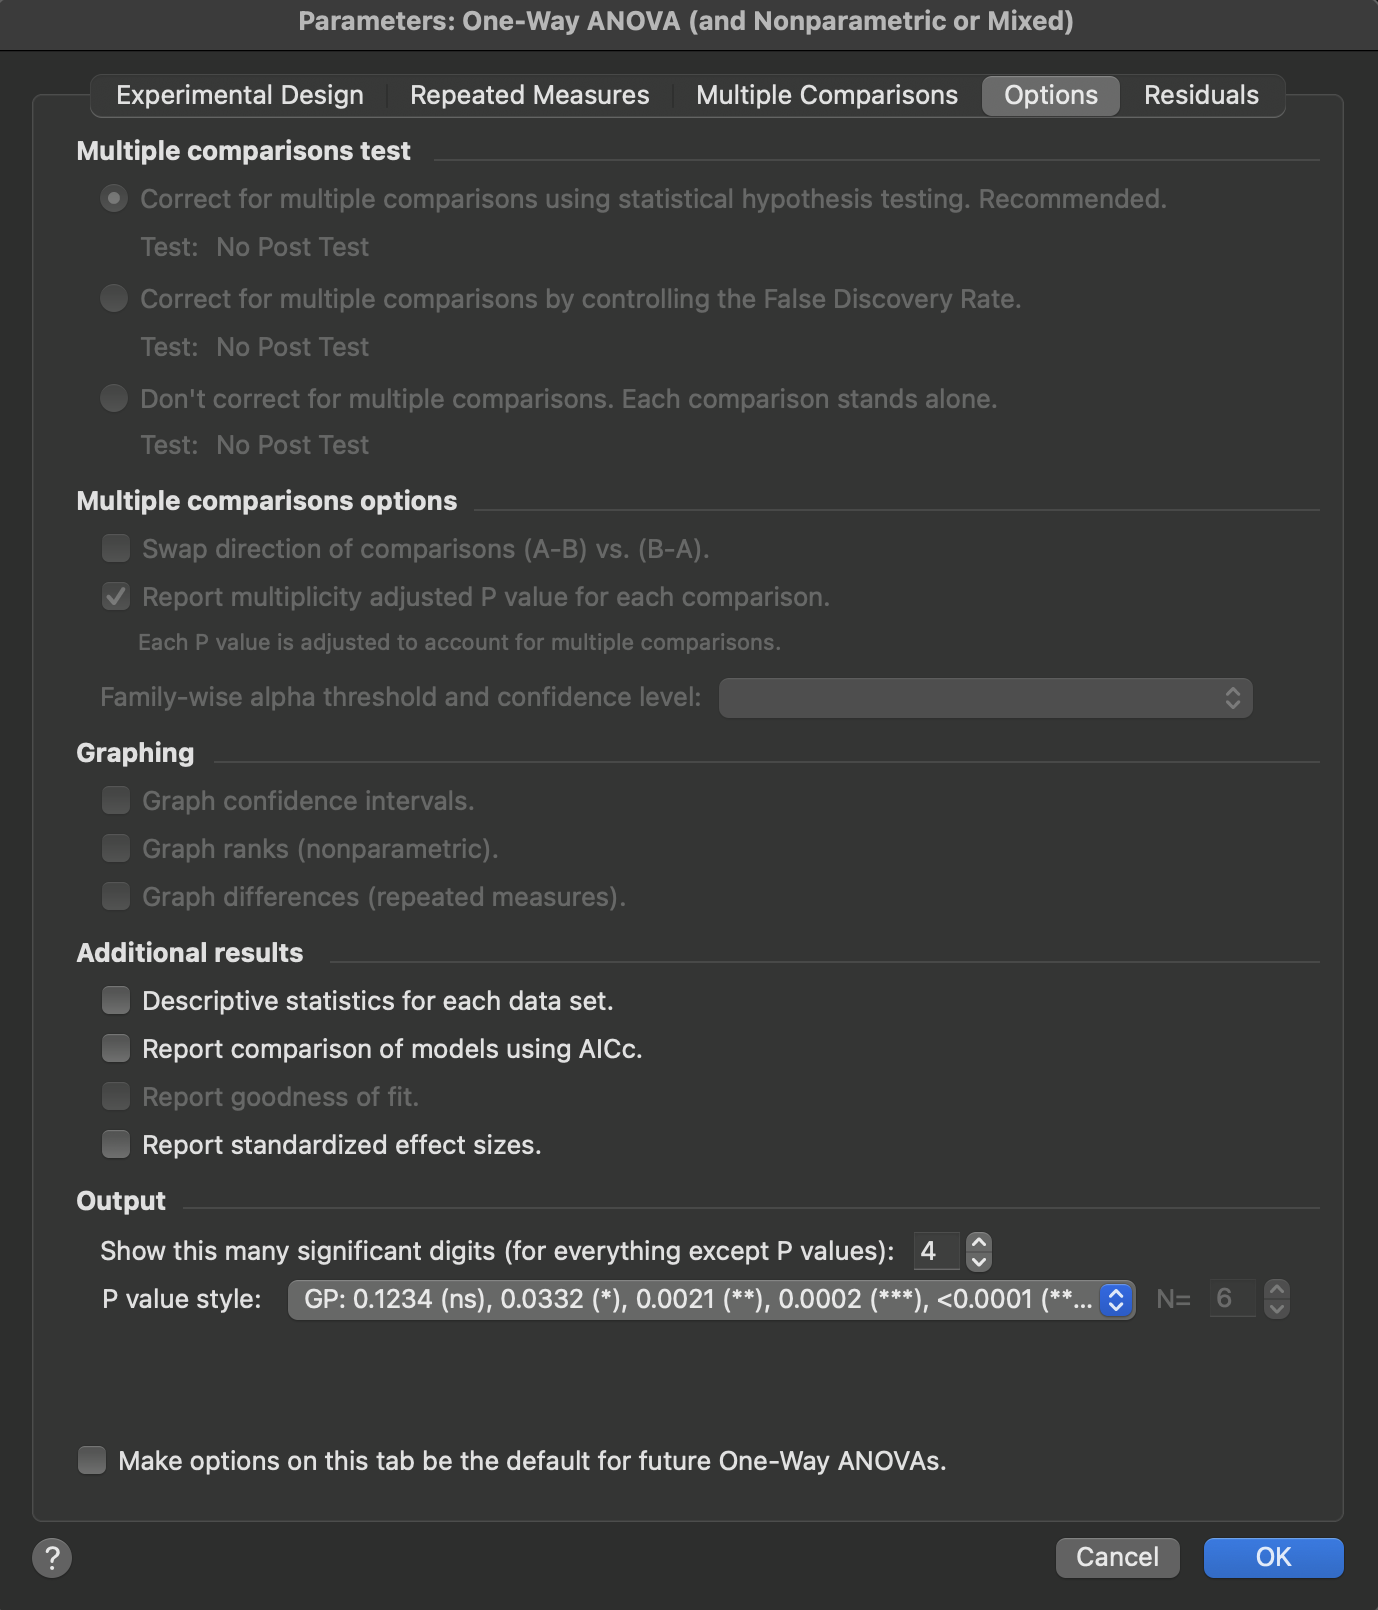Enable Descriptive statistics for each data set
The image size is (1378, 1610).
pyautogui.click(x=116, y=1000)
